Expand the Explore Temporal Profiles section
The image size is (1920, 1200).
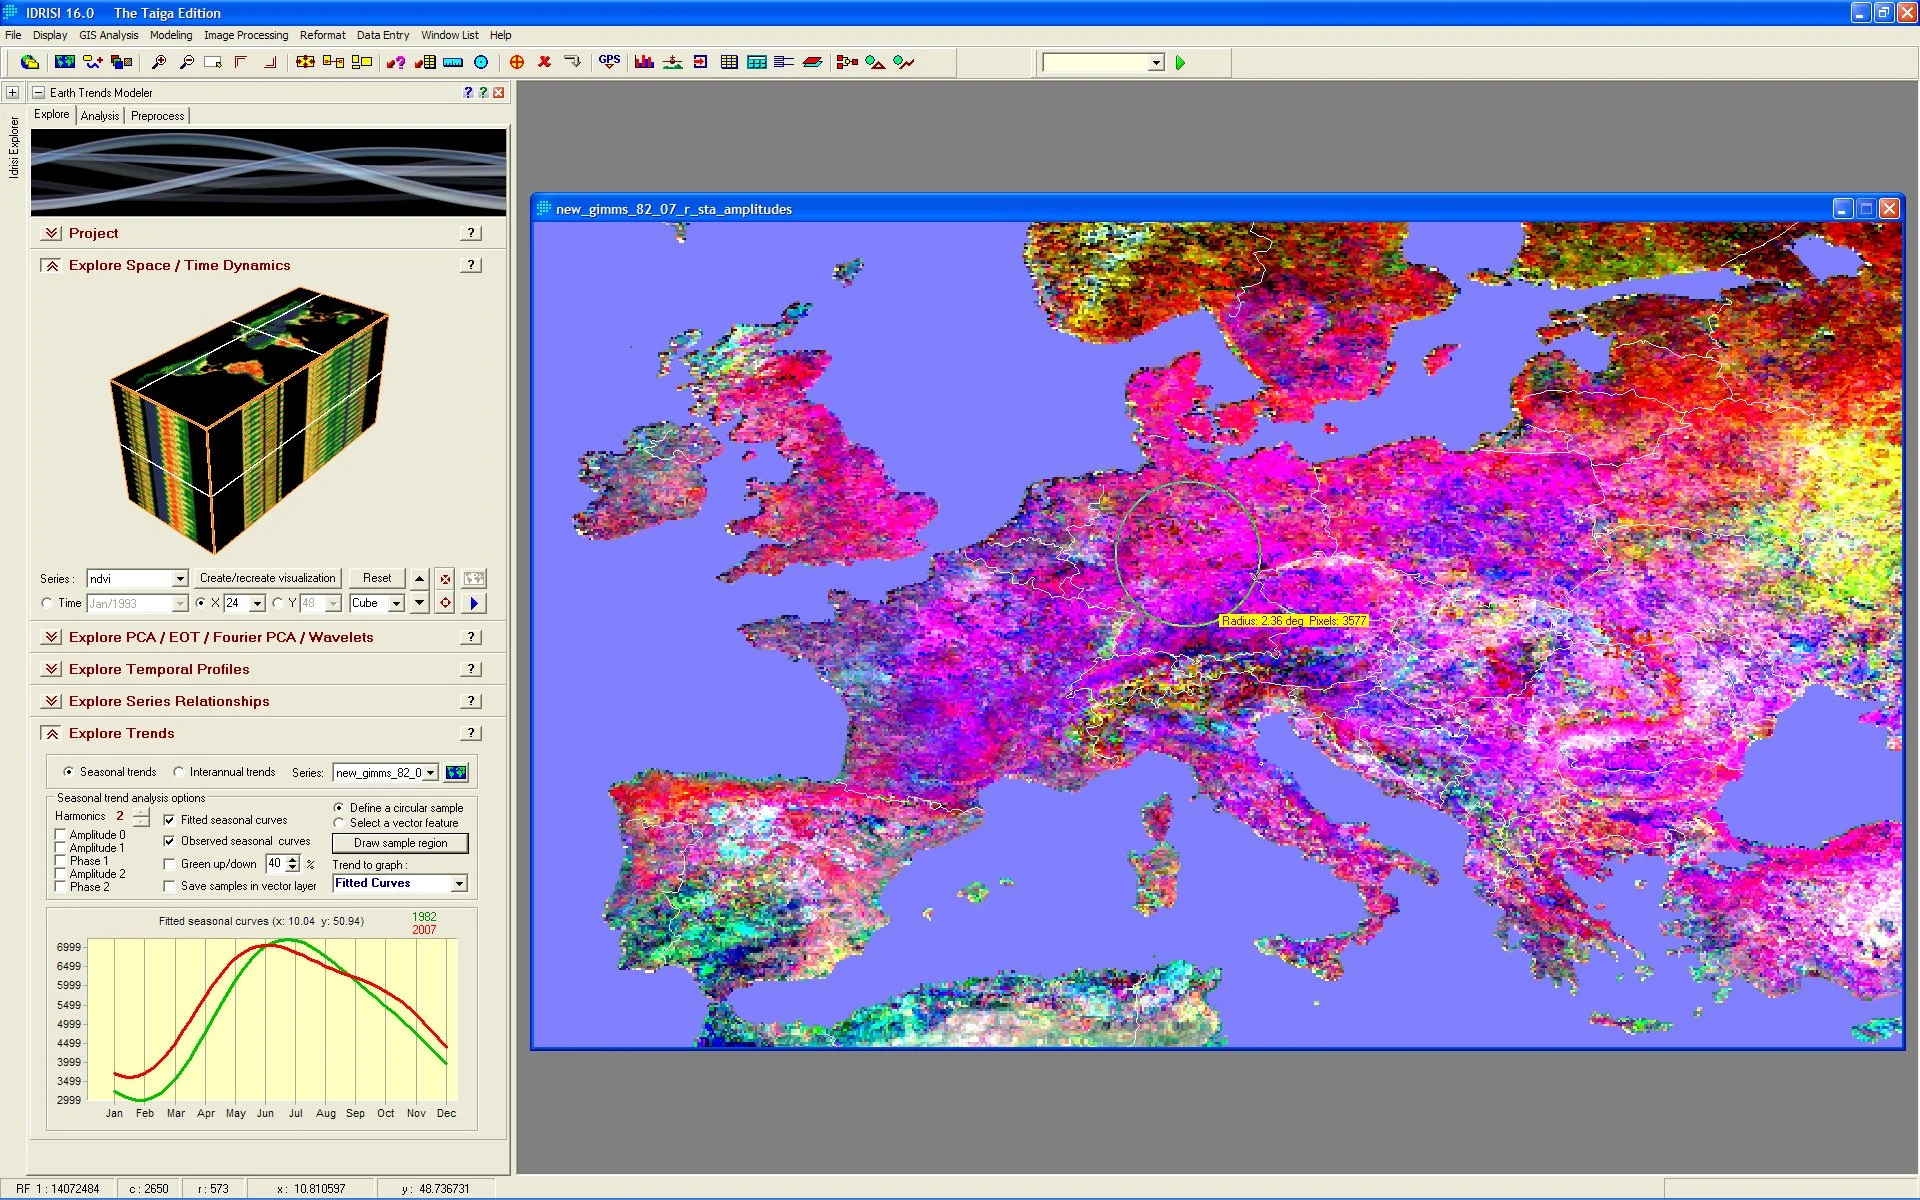pos(52,669)
